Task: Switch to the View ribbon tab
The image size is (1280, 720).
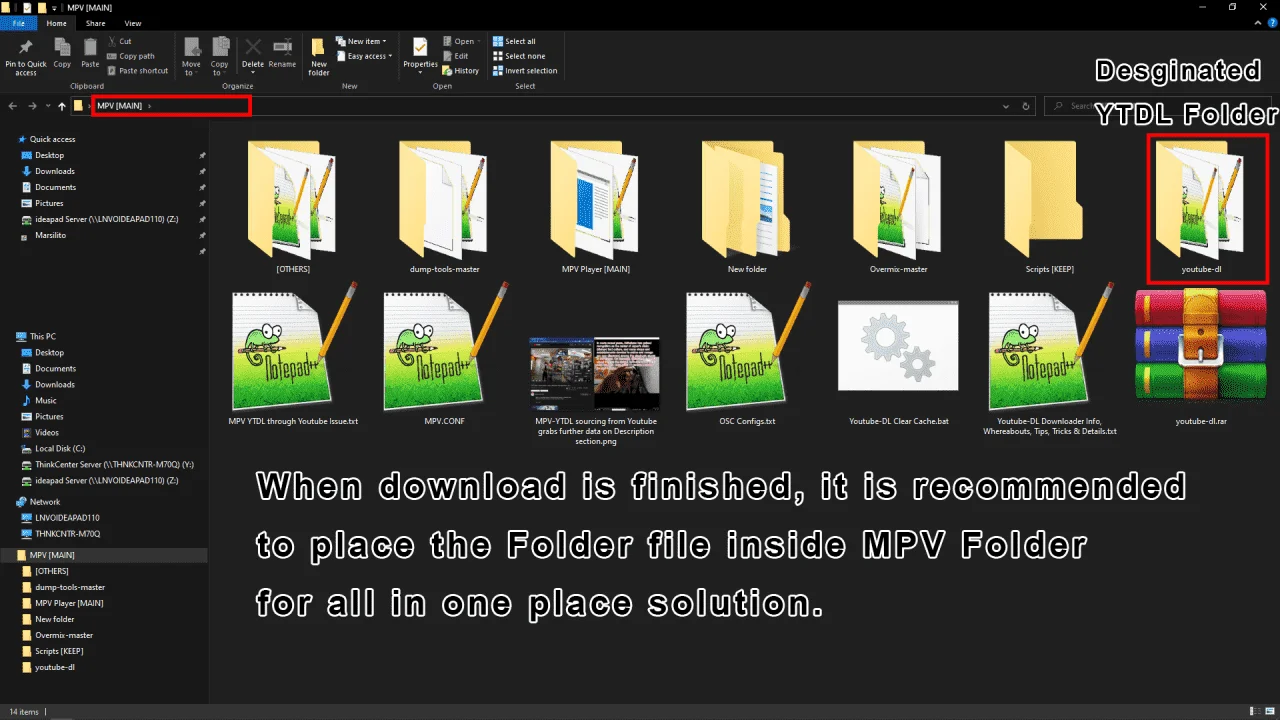Action: [x=133, y=23]
